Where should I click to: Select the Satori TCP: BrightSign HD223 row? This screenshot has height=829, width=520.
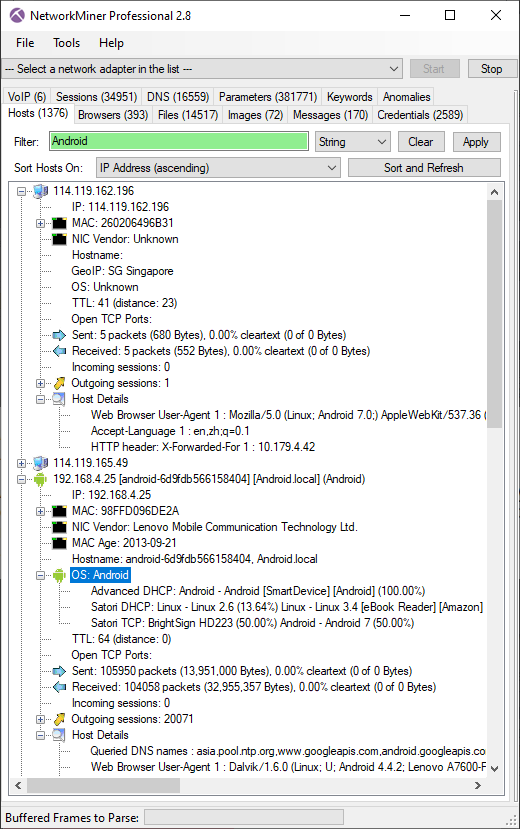[x=252, y=623]
